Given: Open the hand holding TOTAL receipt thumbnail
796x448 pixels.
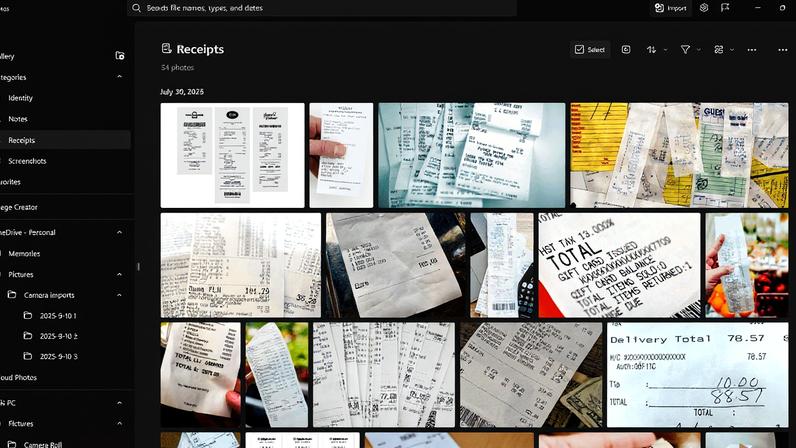Looking at the screenshot, I should [x=201, y=375].
